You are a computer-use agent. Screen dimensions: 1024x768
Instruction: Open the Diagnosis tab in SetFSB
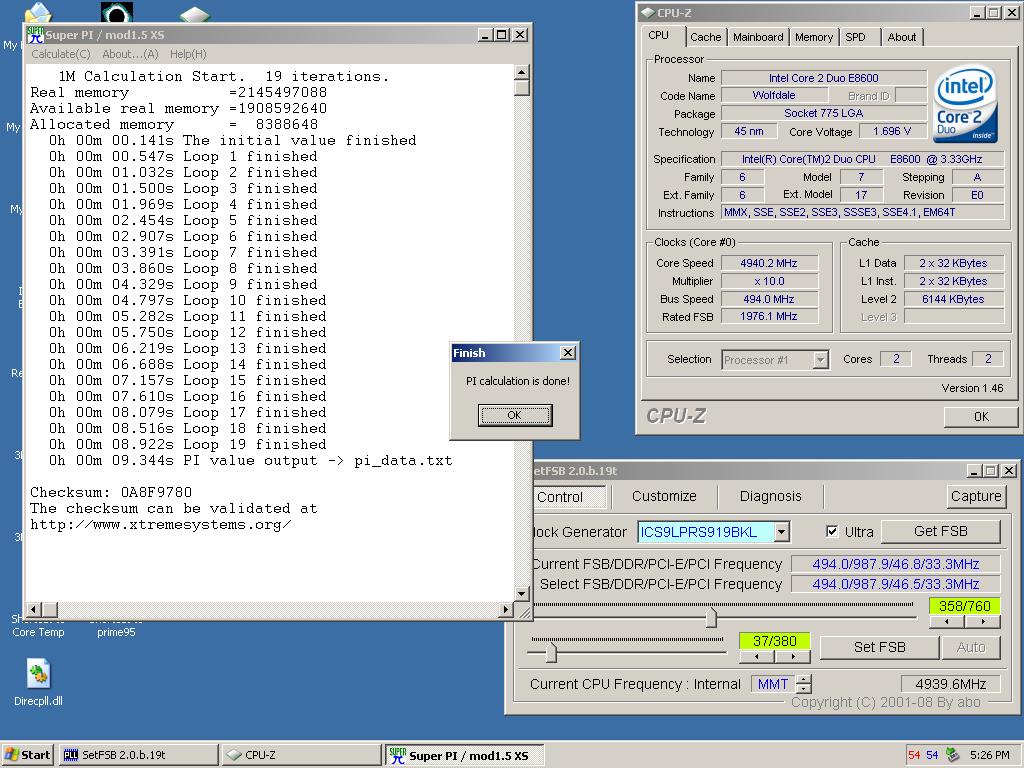point(771,496)
